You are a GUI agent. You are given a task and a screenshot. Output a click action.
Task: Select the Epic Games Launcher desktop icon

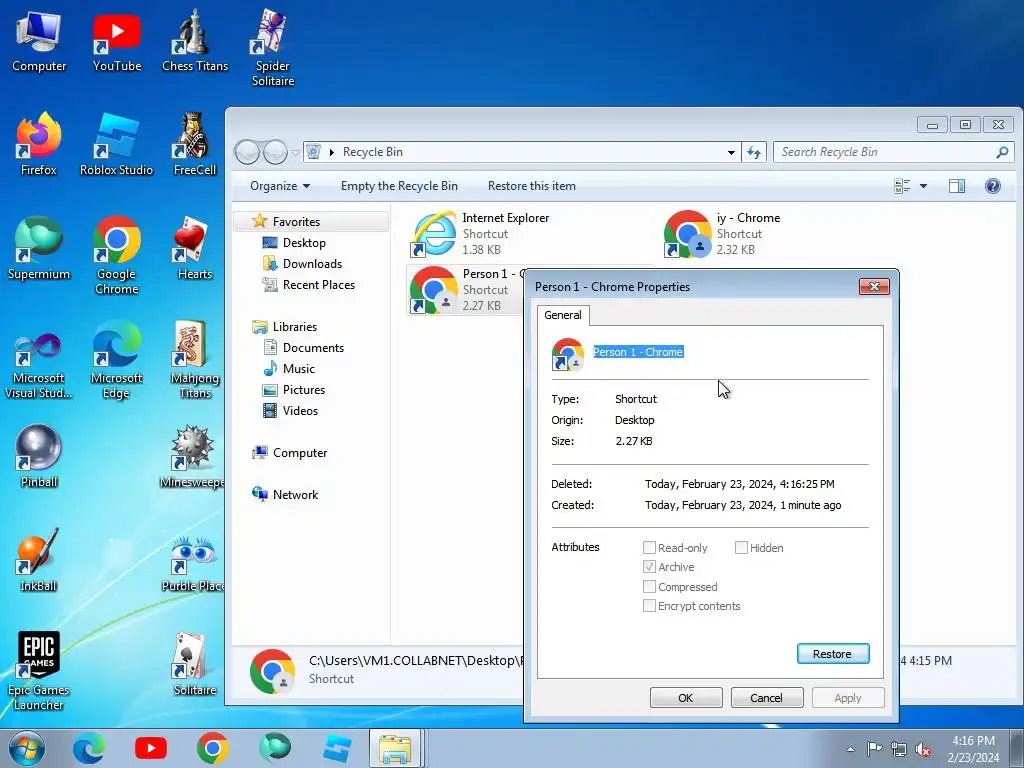coord(39,671)
